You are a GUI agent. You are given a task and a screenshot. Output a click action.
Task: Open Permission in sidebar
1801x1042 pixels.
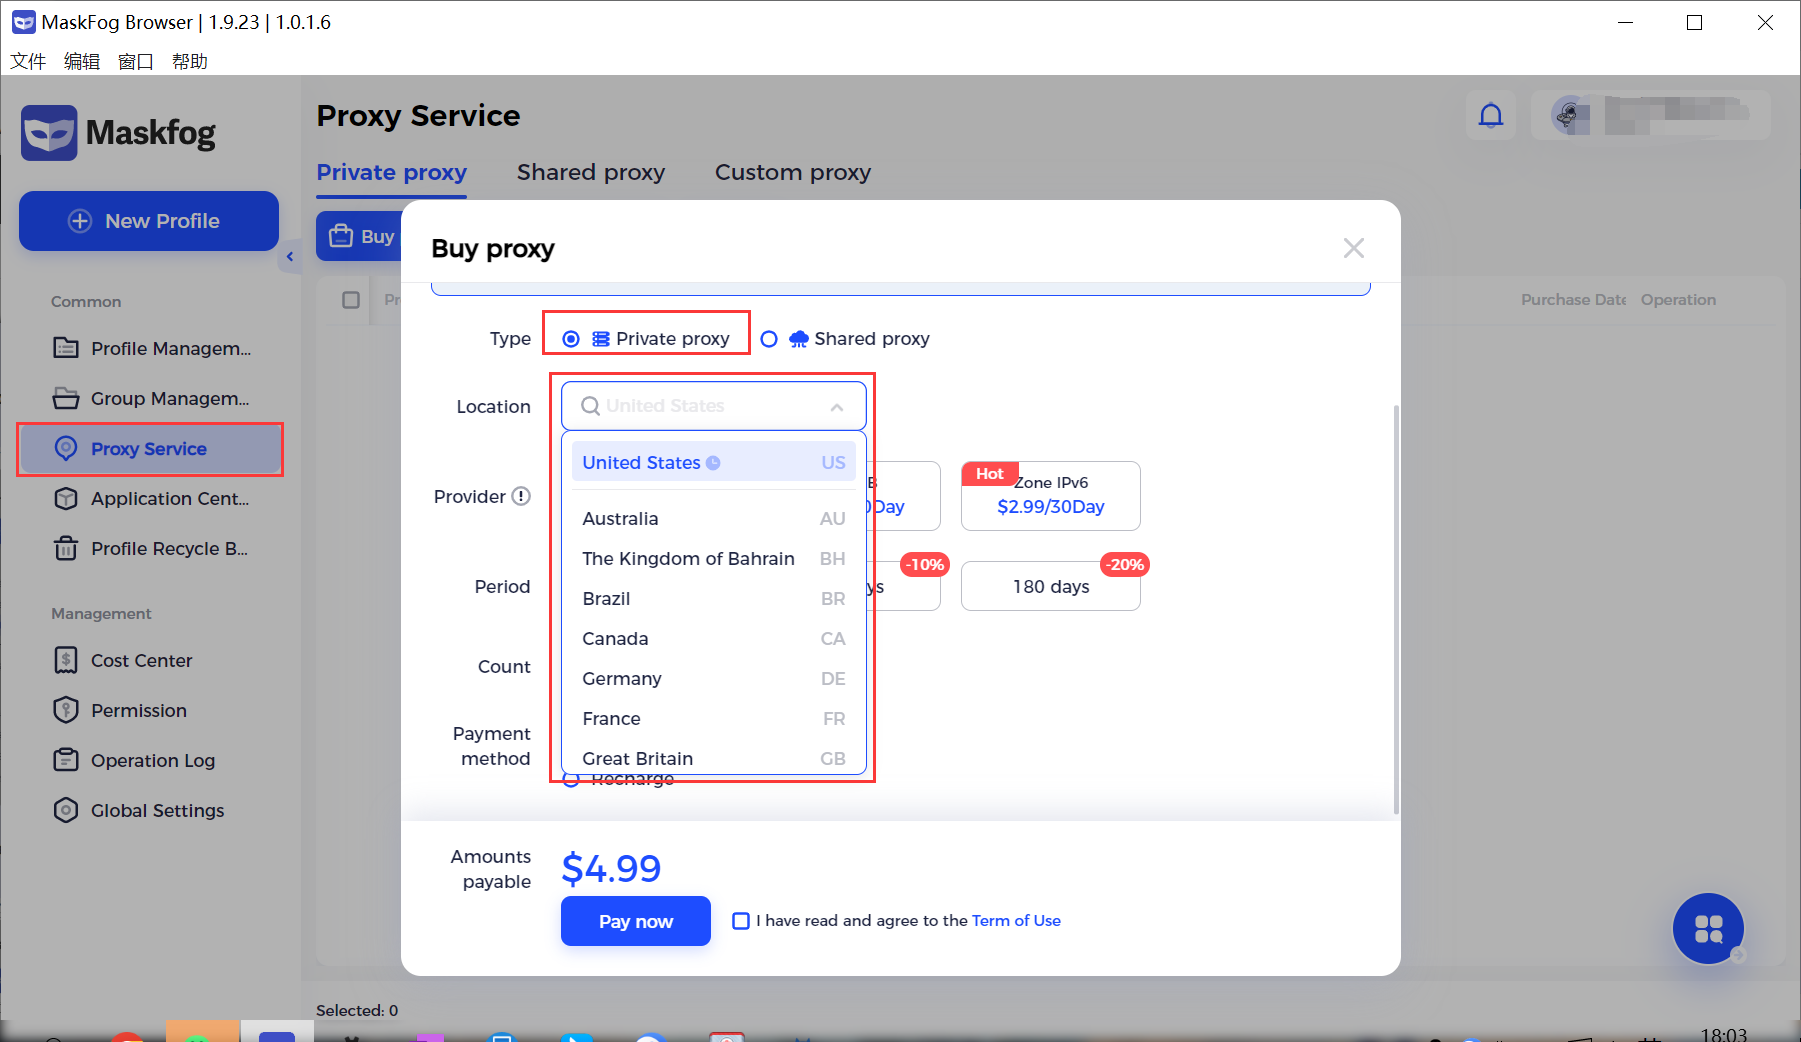(x=151, y=710)
